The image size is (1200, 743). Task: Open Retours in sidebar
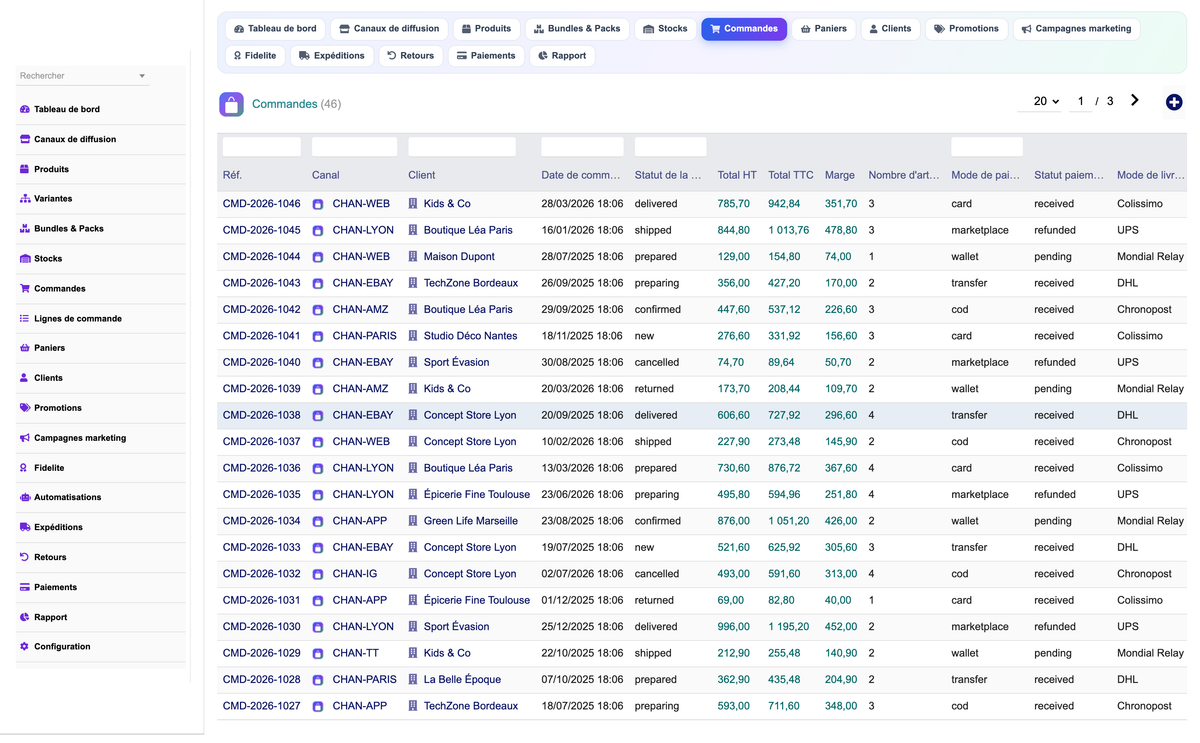[x=50, y=557]
